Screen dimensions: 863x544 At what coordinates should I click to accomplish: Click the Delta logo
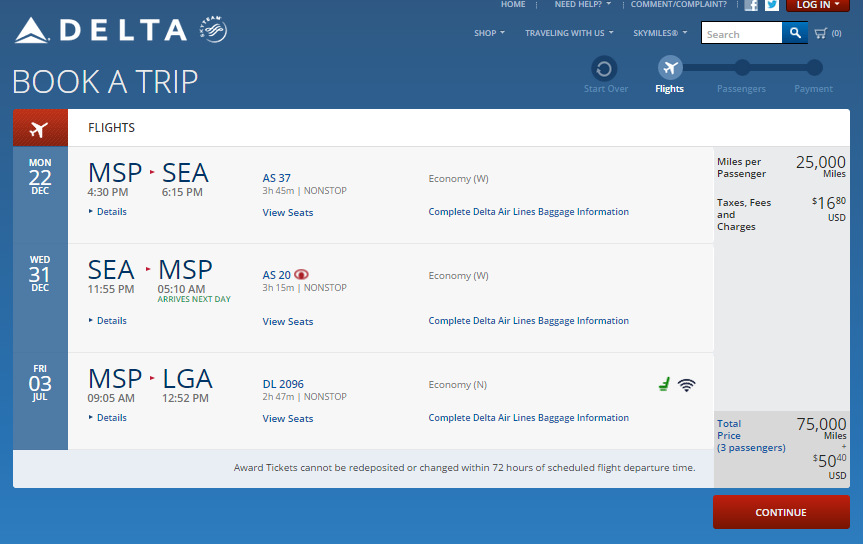tap(101, 30)
